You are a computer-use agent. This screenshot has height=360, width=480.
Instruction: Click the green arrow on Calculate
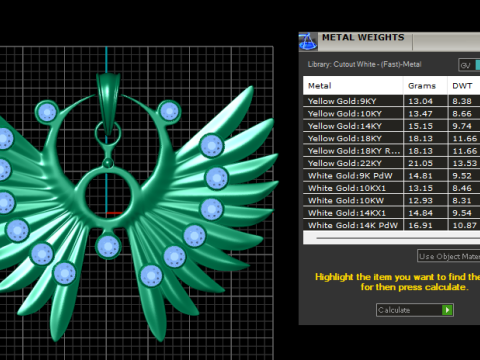(x=447, y=310)
